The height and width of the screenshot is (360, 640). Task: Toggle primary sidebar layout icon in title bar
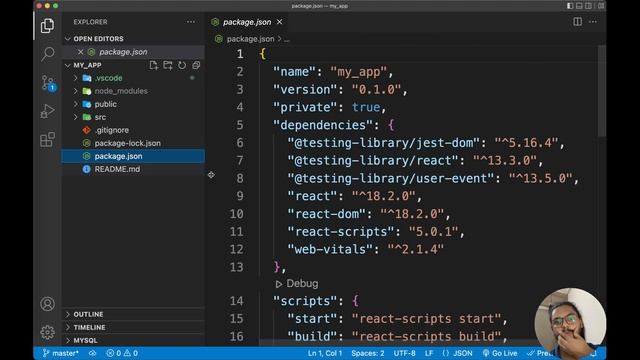570,6
